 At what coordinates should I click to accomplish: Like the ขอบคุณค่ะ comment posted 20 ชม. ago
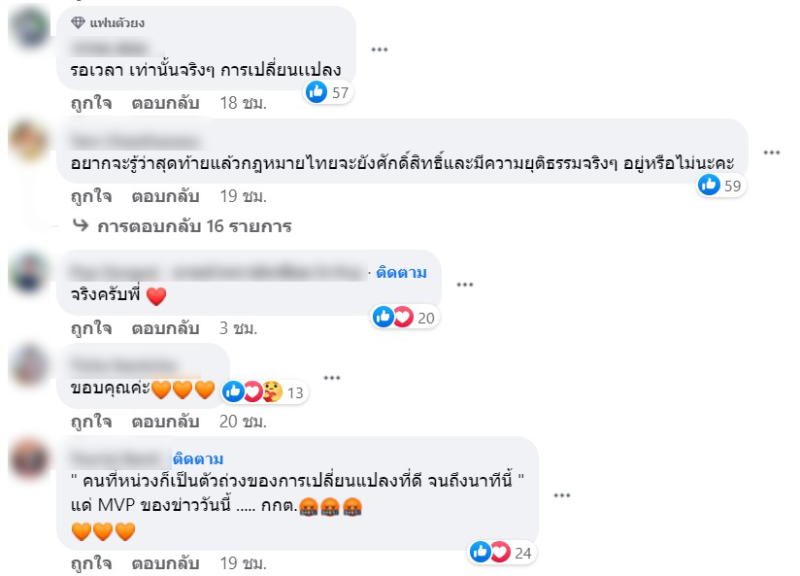pyautogui.click(x=91, y=421)
